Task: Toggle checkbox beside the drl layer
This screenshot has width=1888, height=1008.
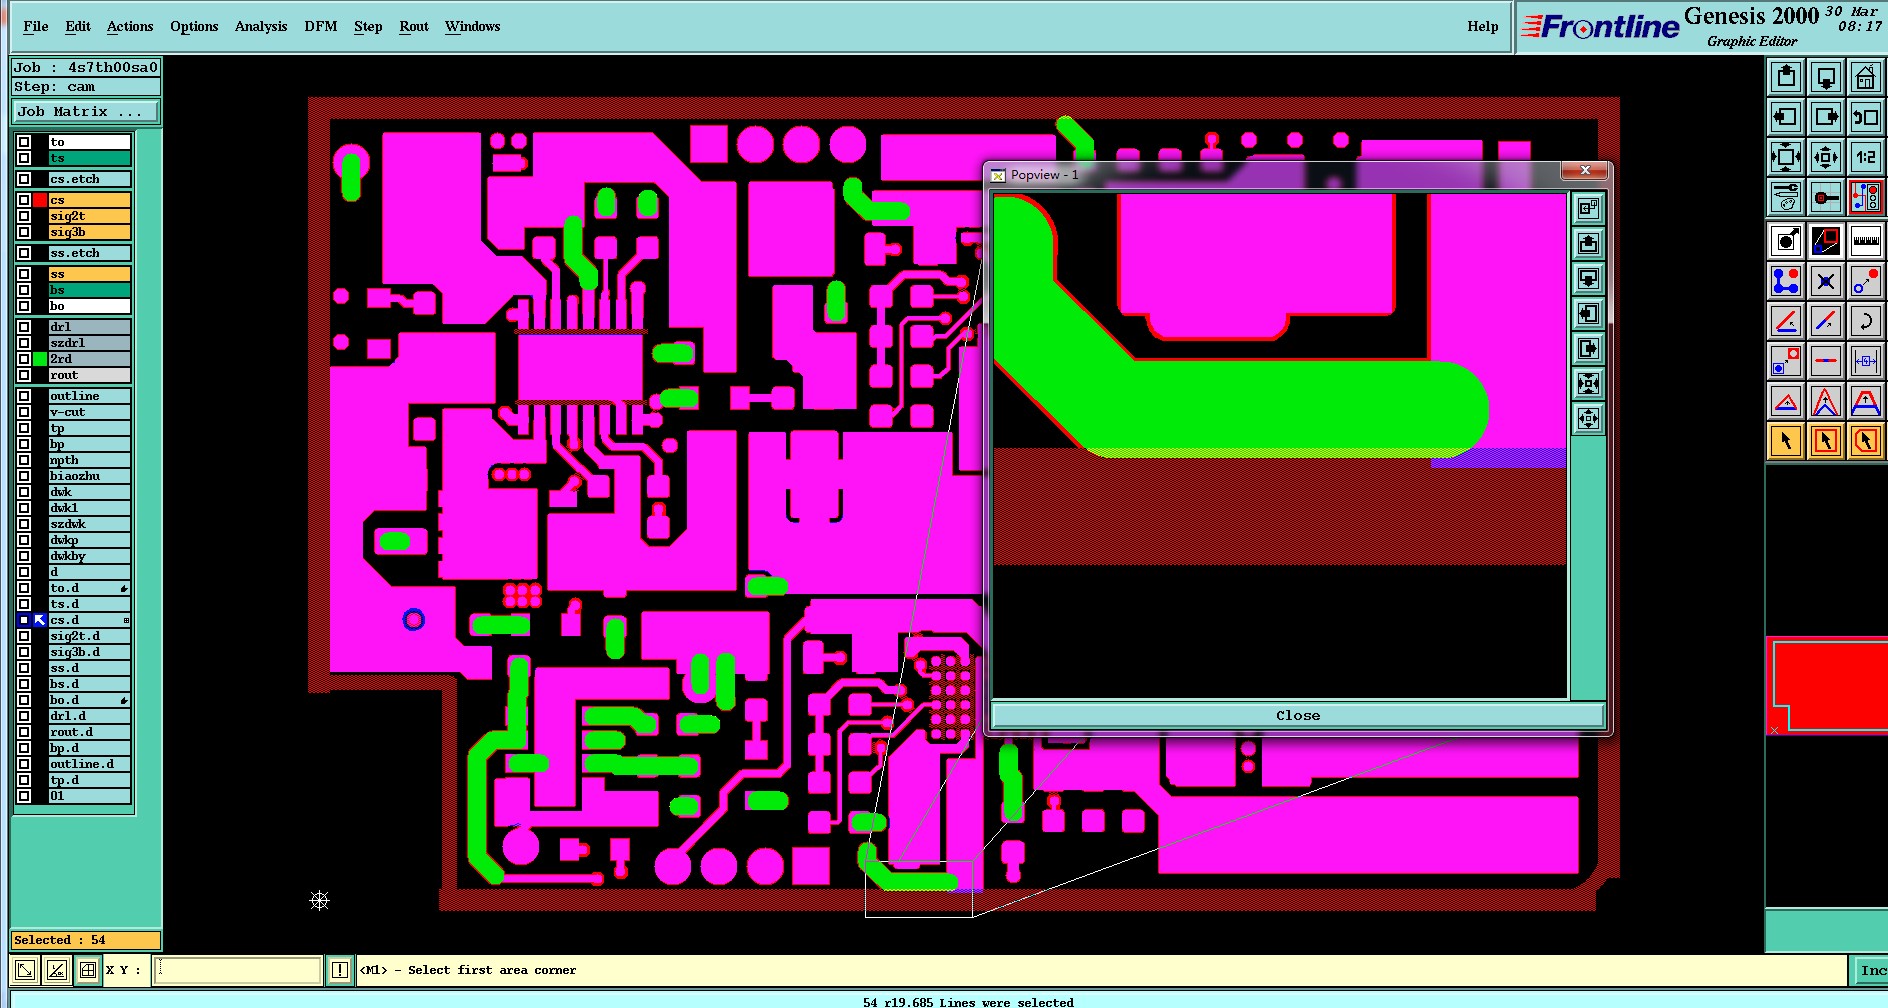Action: click(24, 327)
